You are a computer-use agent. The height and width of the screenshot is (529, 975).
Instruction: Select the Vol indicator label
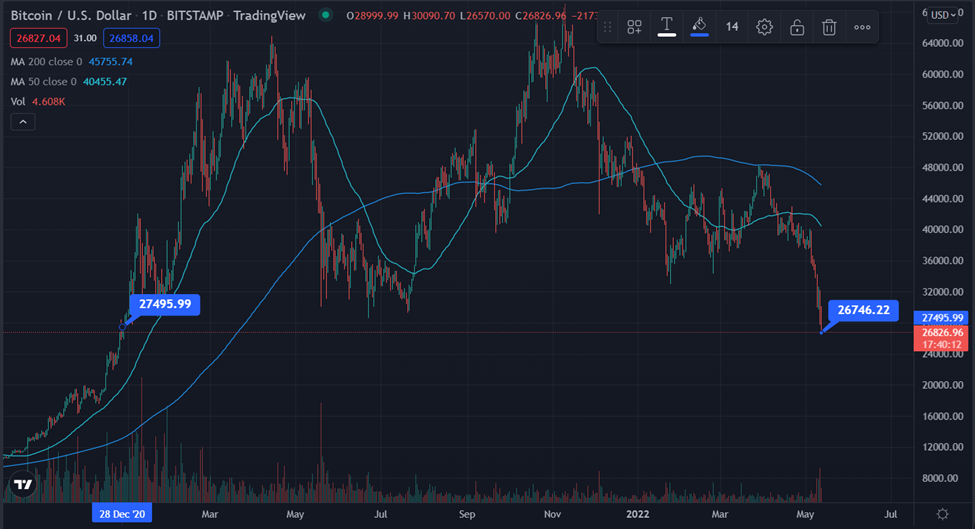pyautogui.click(x=18, y=101)
